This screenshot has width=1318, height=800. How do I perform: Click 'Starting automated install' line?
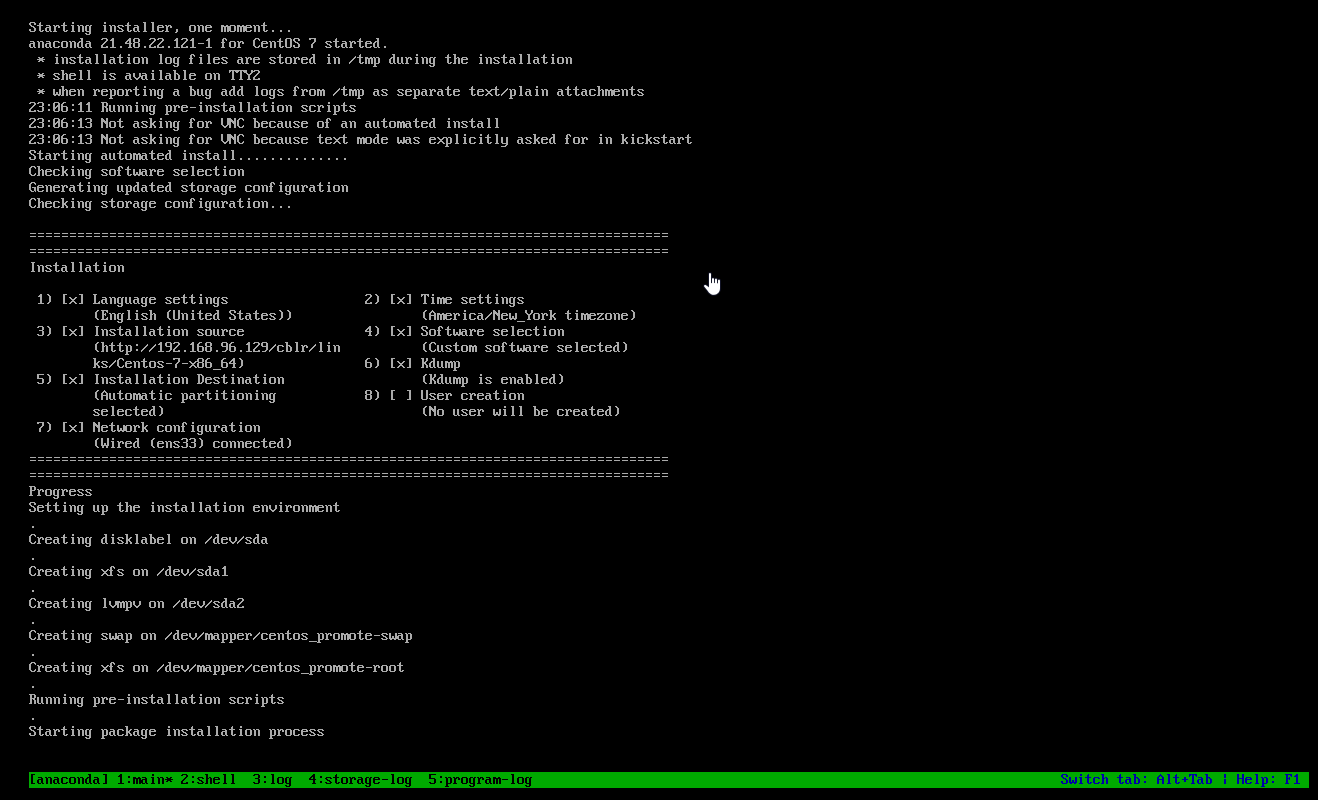pos(188,155)
